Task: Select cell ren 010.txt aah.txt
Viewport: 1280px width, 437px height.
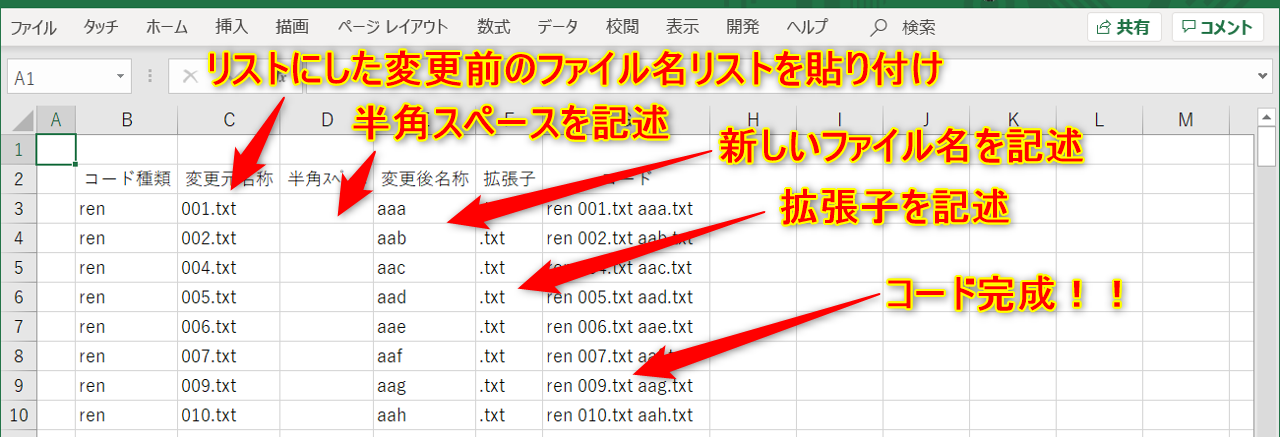Action: coord(626,415)
